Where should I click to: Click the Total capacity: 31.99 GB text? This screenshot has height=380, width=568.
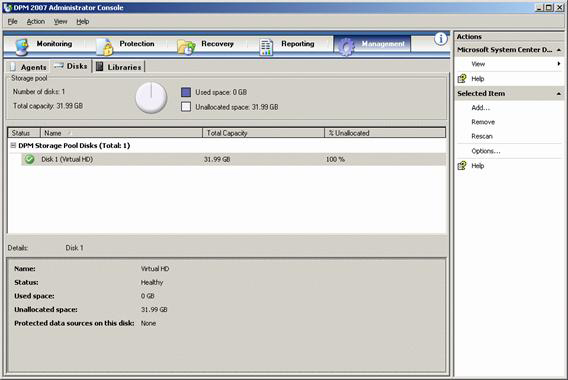point(48,106)
